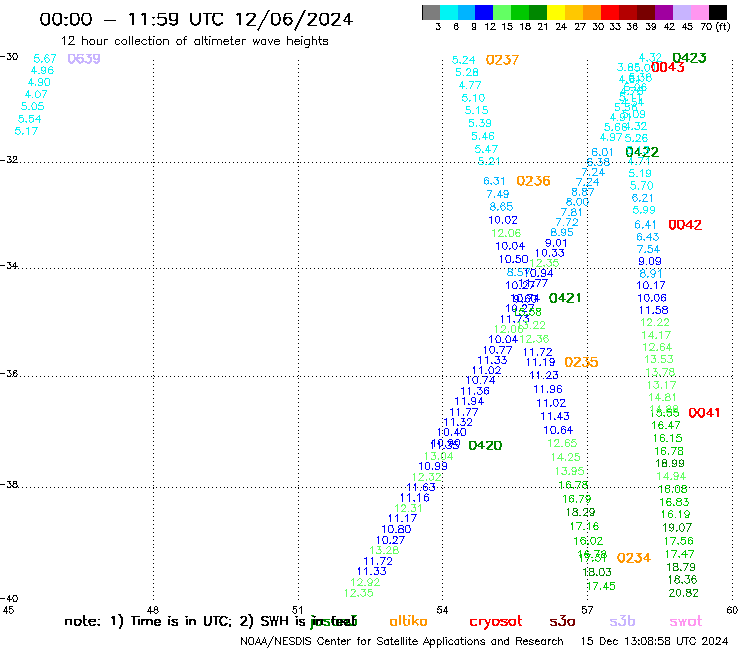Select the orange swatch before legend label 30
This screenshot has height=650, width=740.
[x=591, y=12]
